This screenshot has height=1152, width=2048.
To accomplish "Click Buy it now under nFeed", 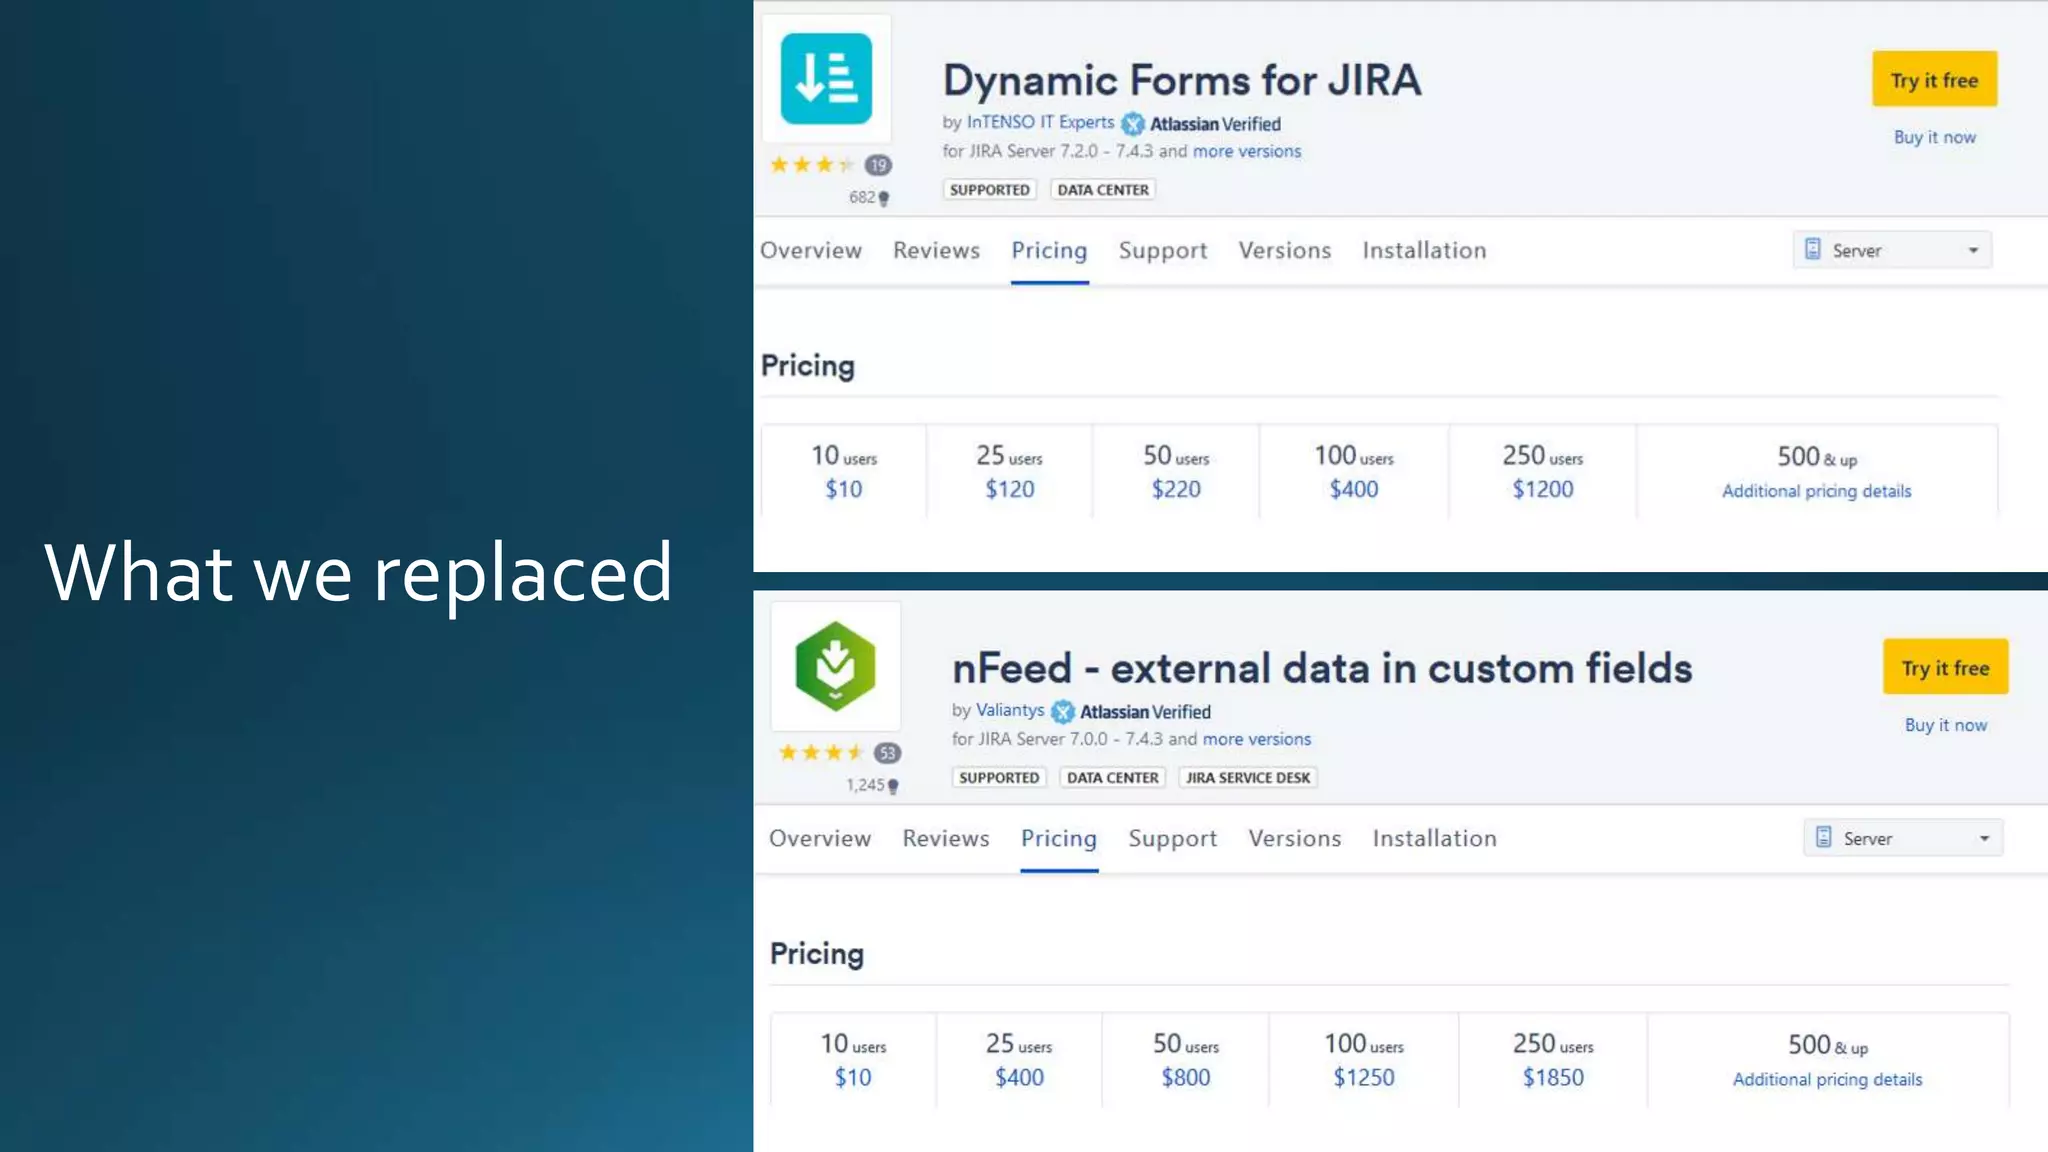I will (x=1945, y=725).
